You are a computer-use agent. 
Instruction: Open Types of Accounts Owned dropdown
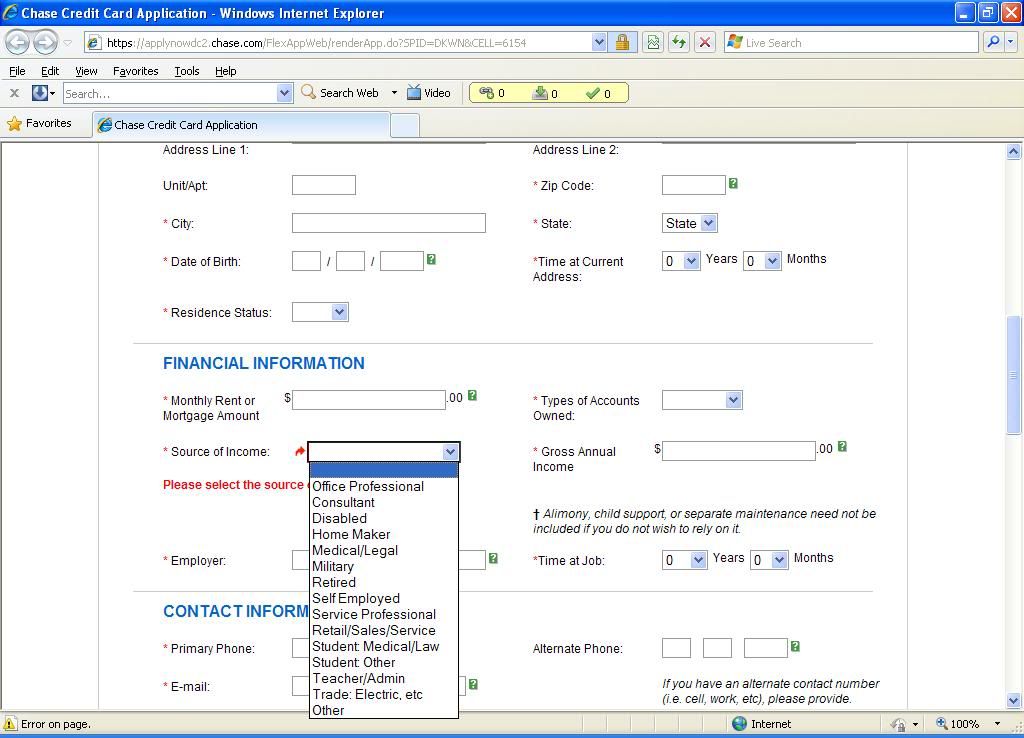tap(701, 400)
